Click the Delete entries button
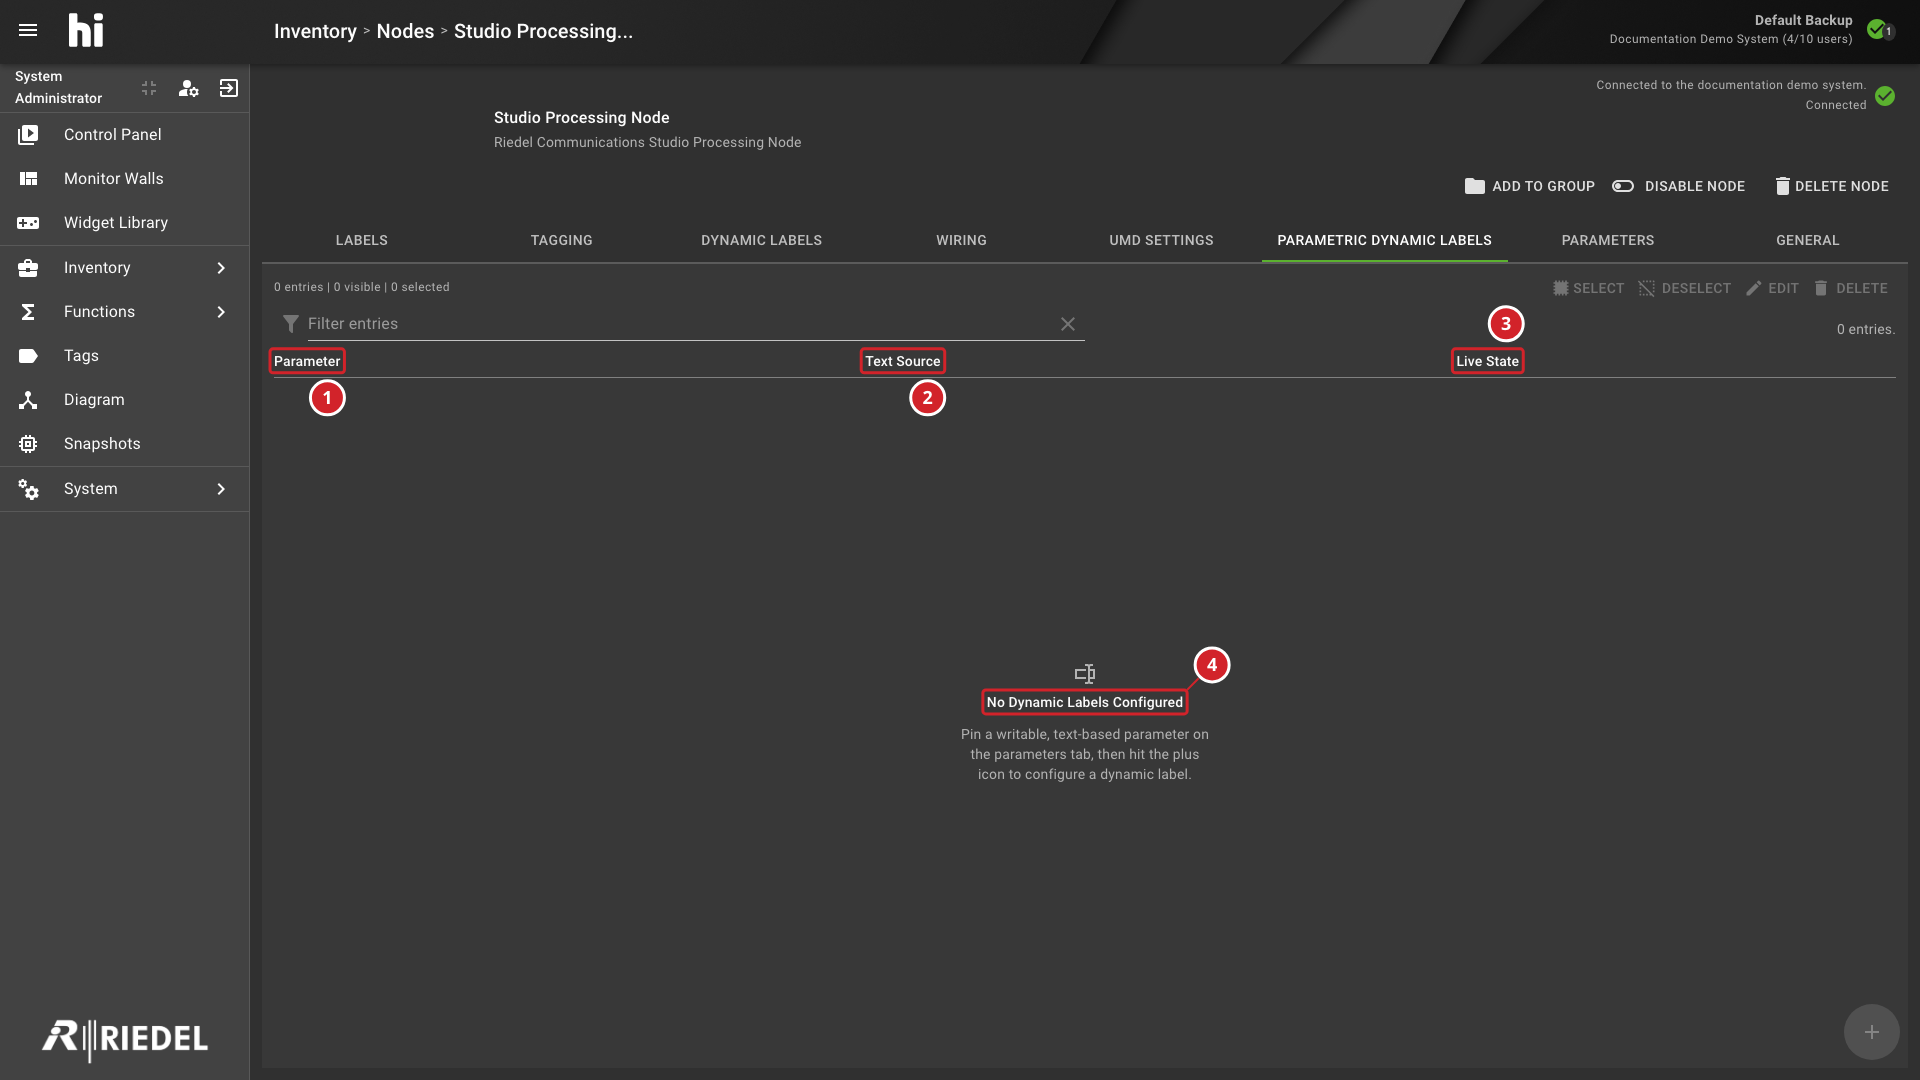1920x1080 pixels. [x=1851, y=288]
